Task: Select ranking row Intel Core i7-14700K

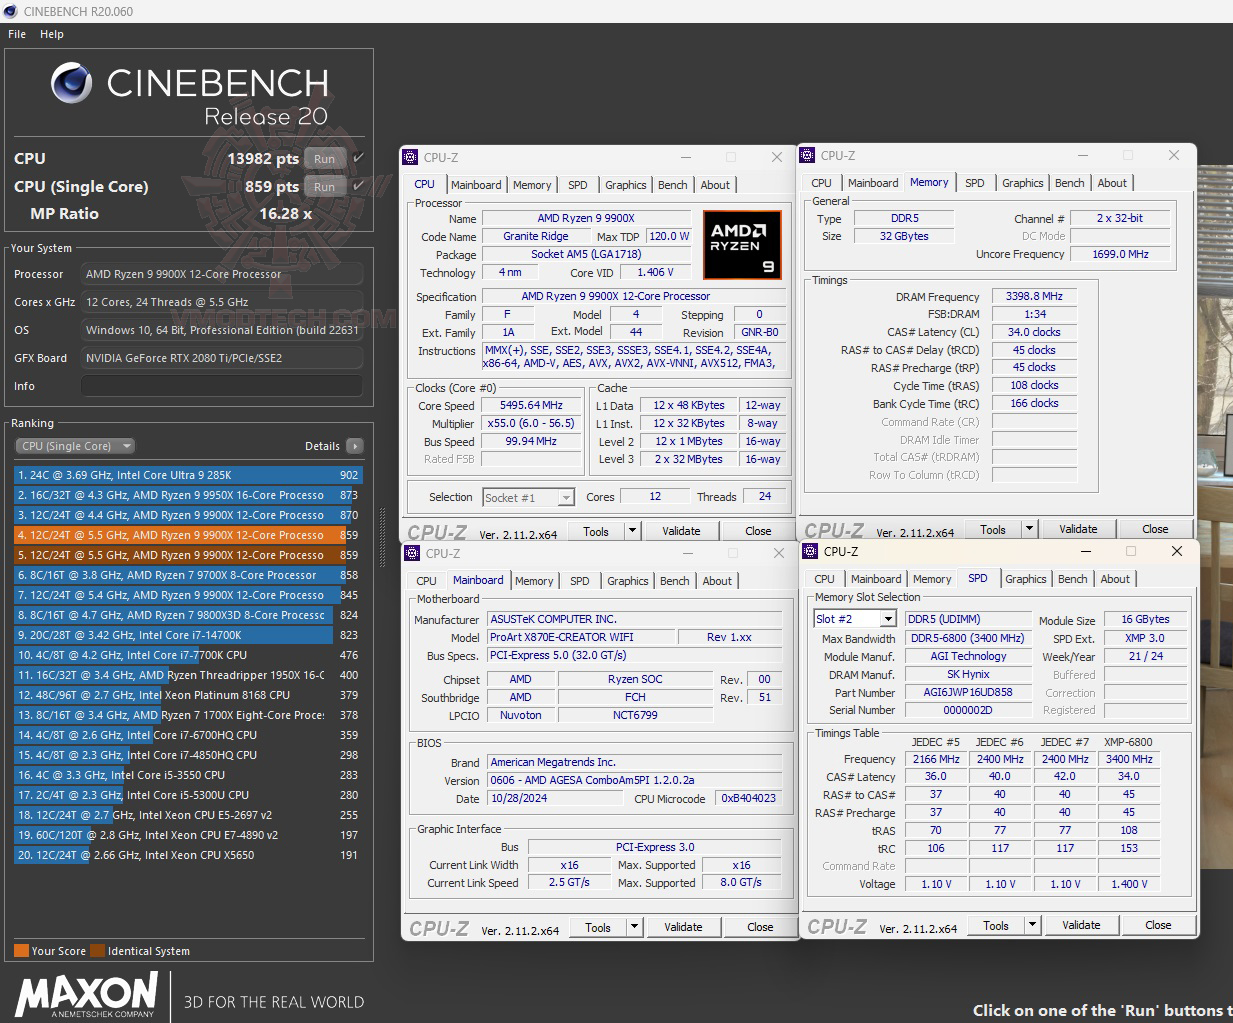Action: tap(188, 635)
